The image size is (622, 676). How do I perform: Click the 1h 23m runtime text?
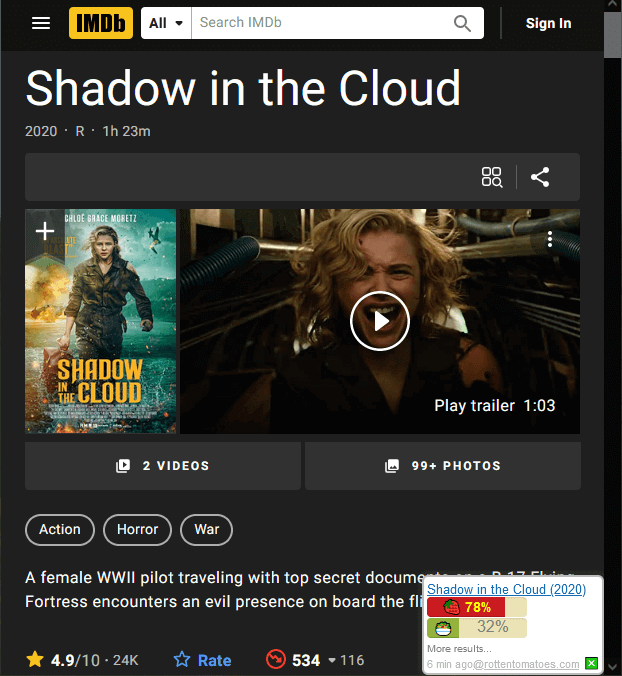(x=126, y=131)
